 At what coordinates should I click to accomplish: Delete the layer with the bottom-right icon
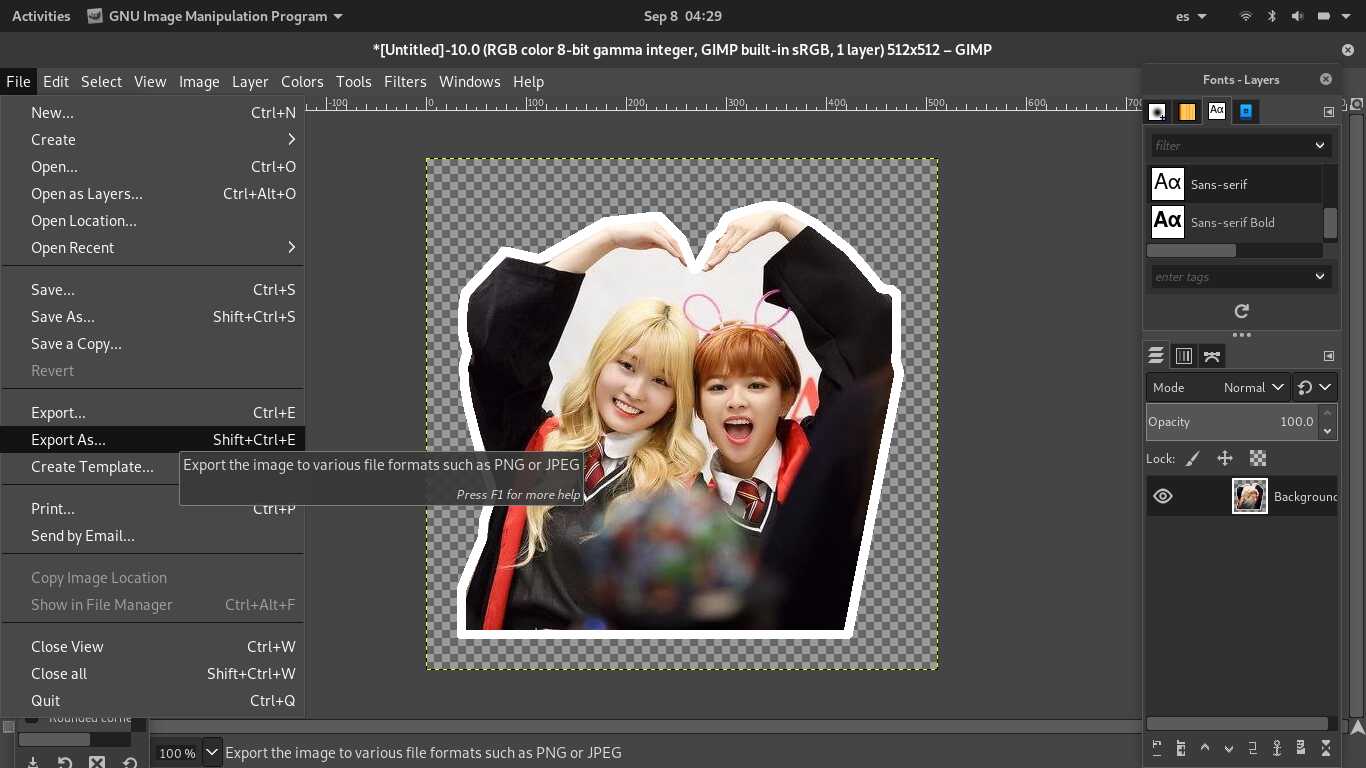point(1326,748)
